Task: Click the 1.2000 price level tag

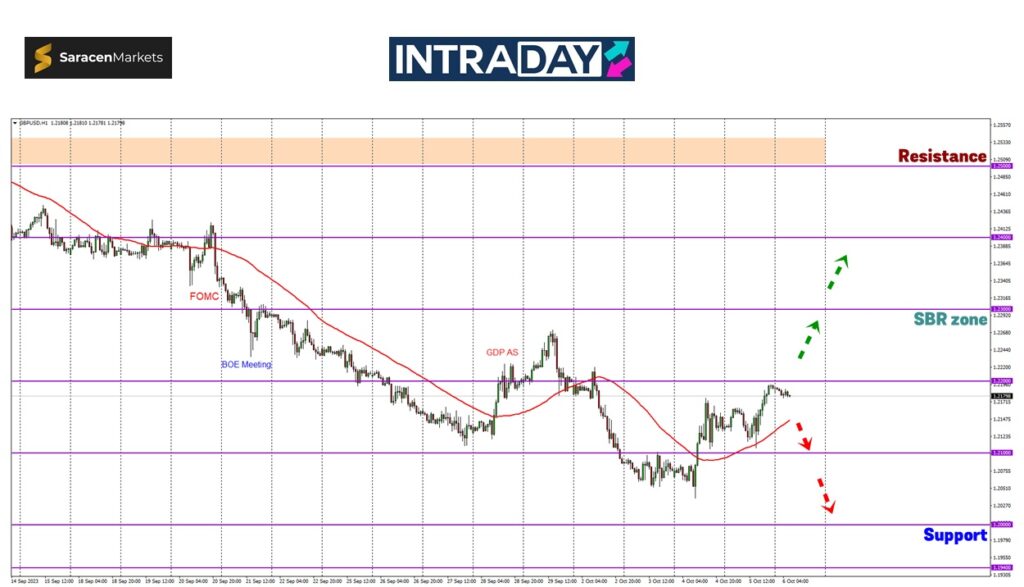Action: [1000, 524]
